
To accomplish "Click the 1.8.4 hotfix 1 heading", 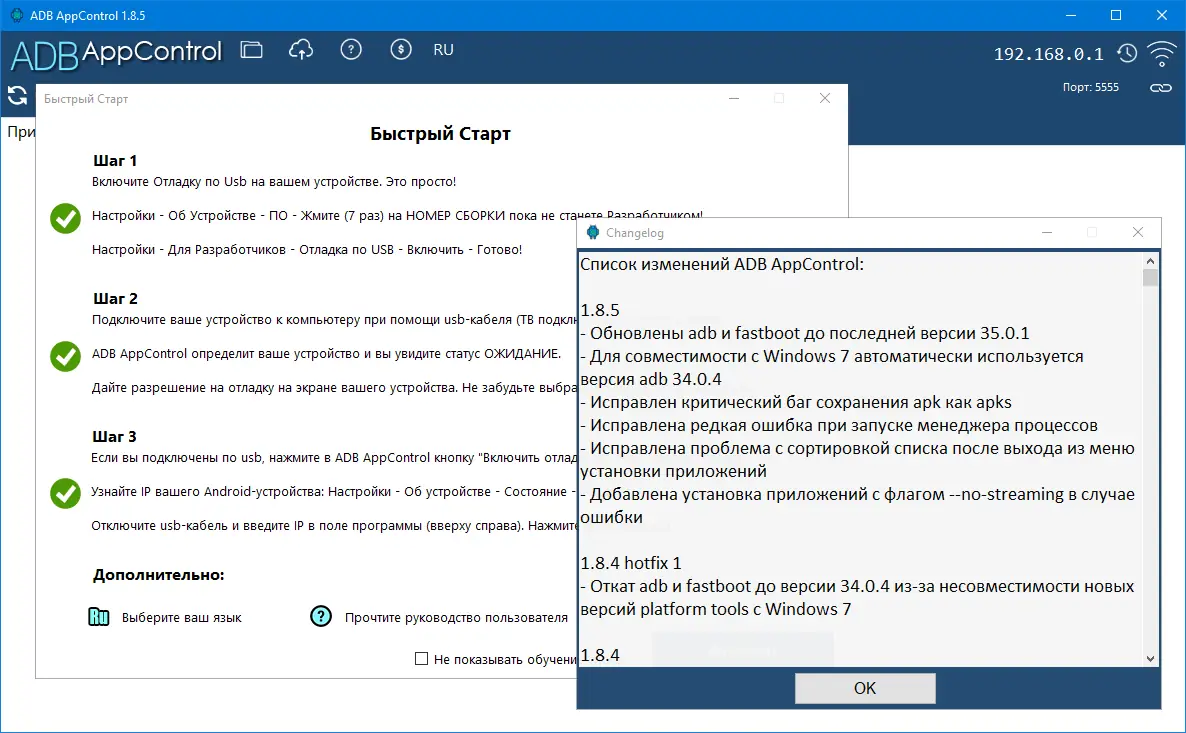I will point(631,564).
